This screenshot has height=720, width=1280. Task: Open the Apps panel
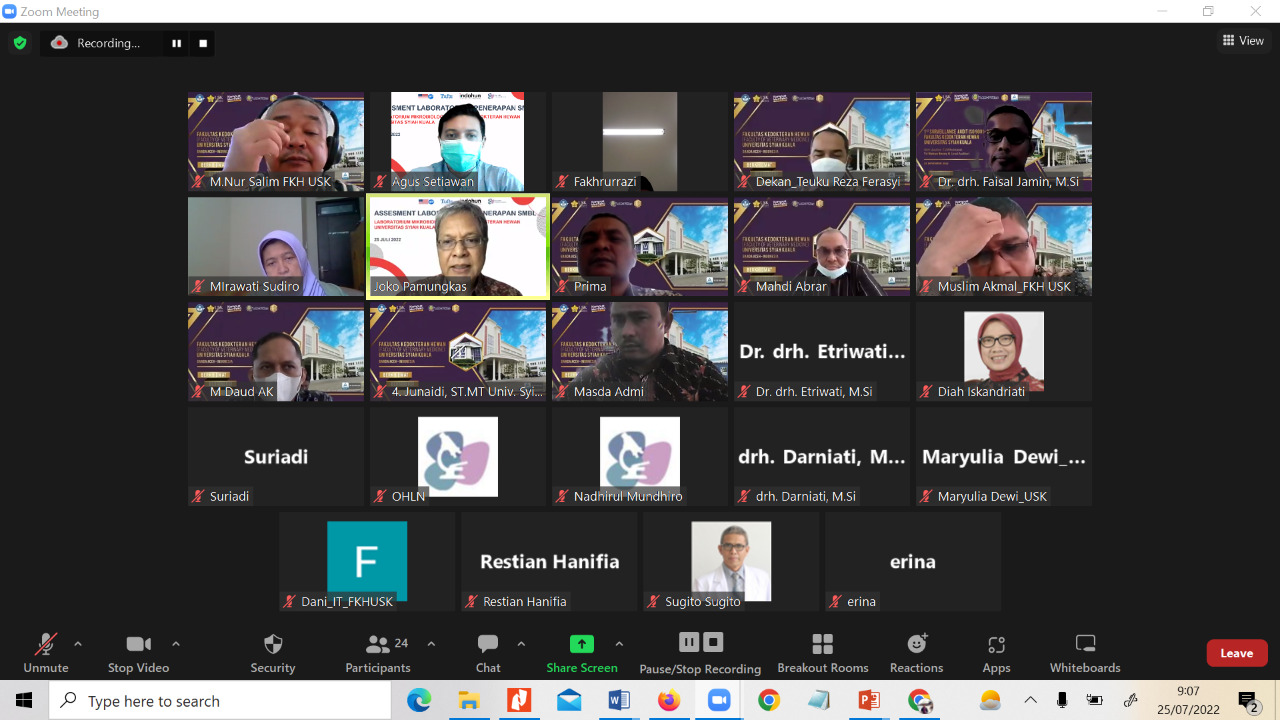(x=996, y=653)
